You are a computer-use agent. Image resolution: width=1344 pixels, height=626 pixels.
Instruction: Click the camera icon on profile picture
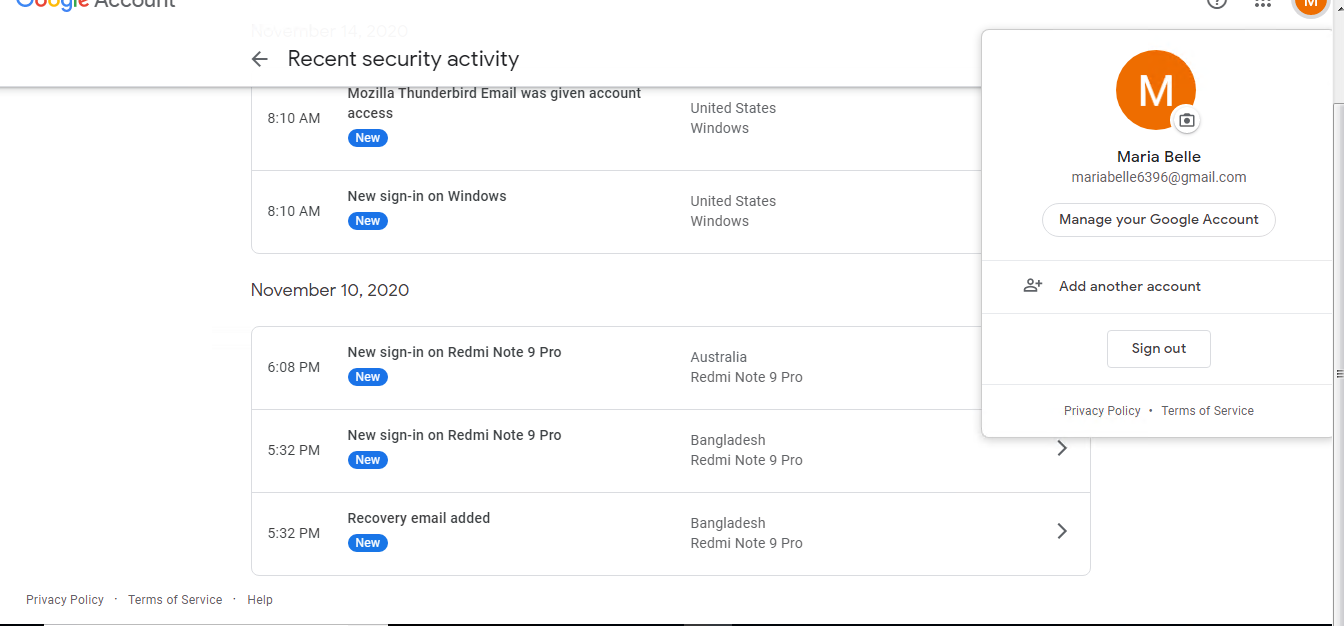1186,120
